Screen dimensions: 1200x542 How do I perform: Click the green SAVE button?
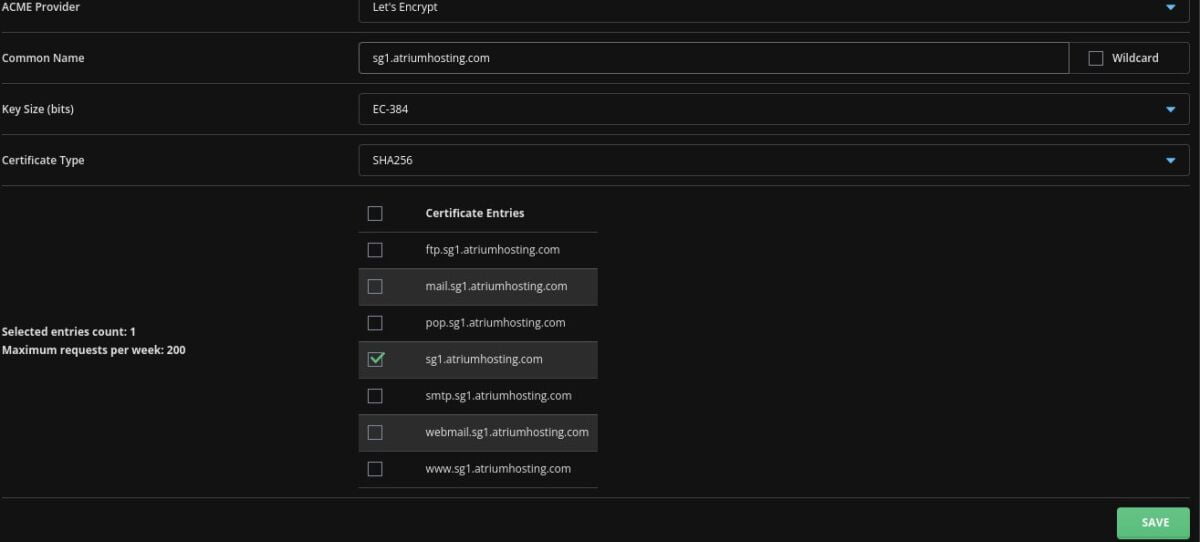[1155, 523]
